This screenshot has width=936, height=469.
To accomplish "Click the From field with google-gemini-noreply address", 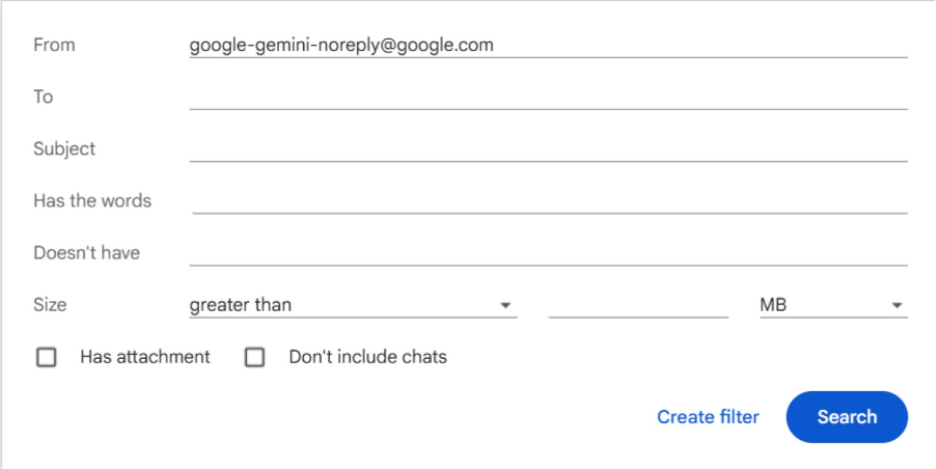I will (x=547, y=45).
